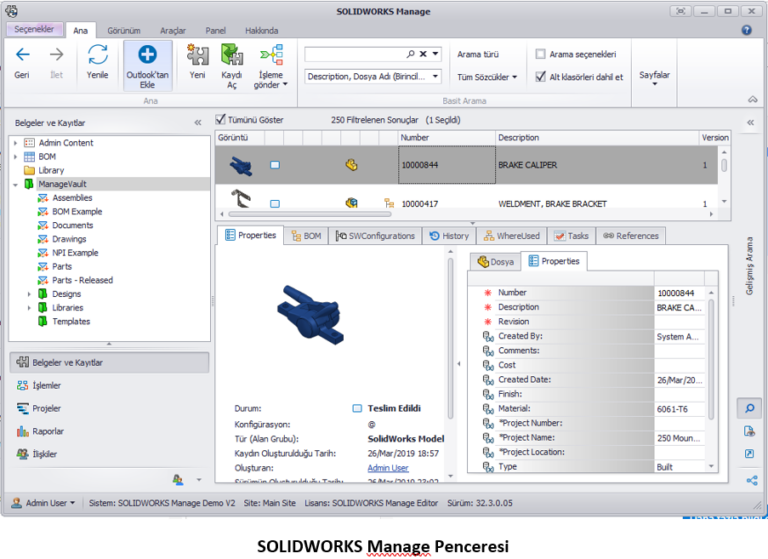Viewport: 768px width, 559px height.
Task: Select the Drawings tree item
Action: click(69, 239)
